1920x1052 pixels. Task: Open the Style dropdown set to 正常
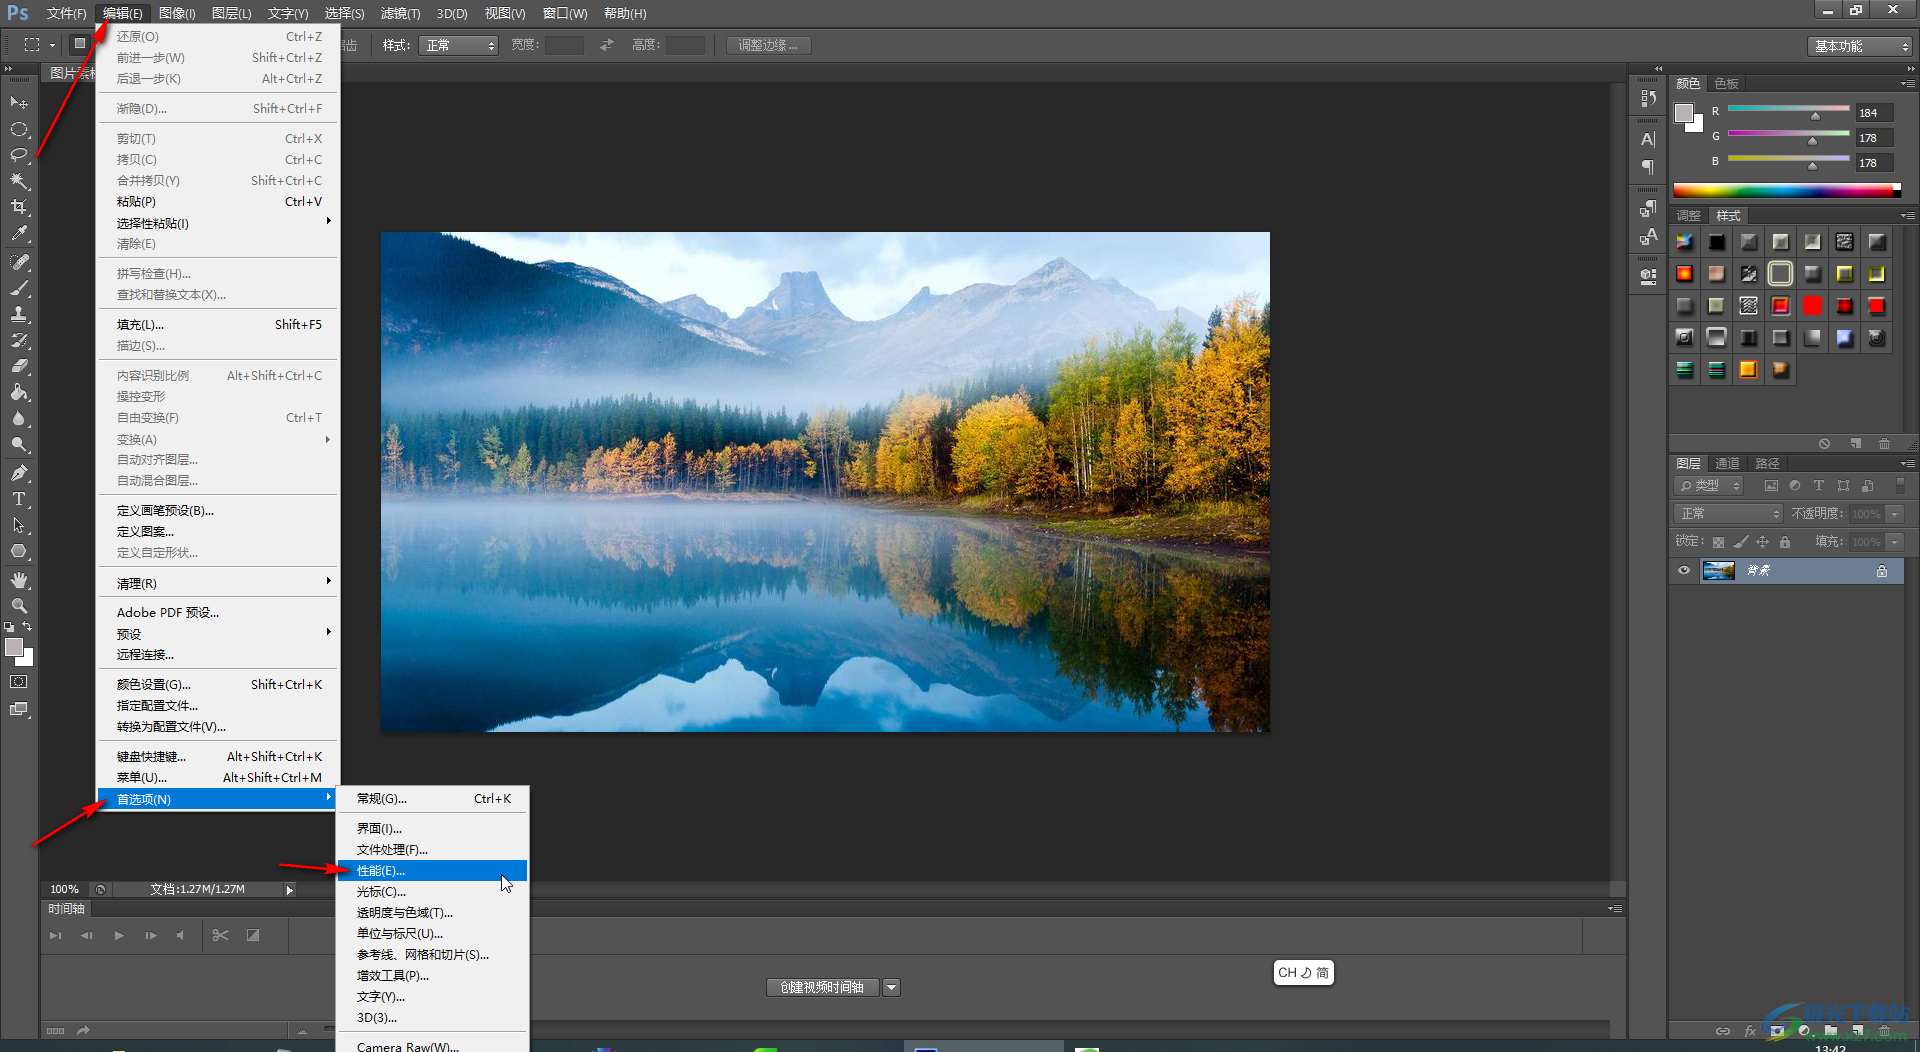(x=459, y=46)
